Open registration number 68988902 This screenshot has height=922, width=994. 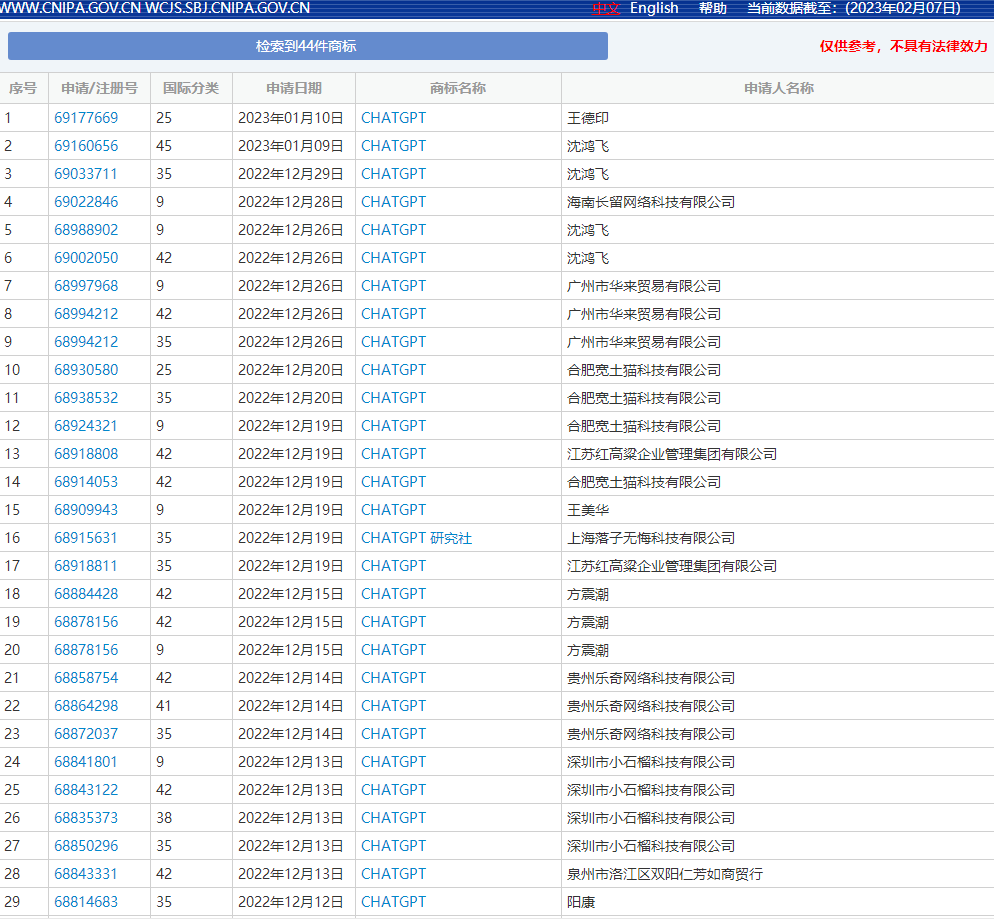[86, 230]
